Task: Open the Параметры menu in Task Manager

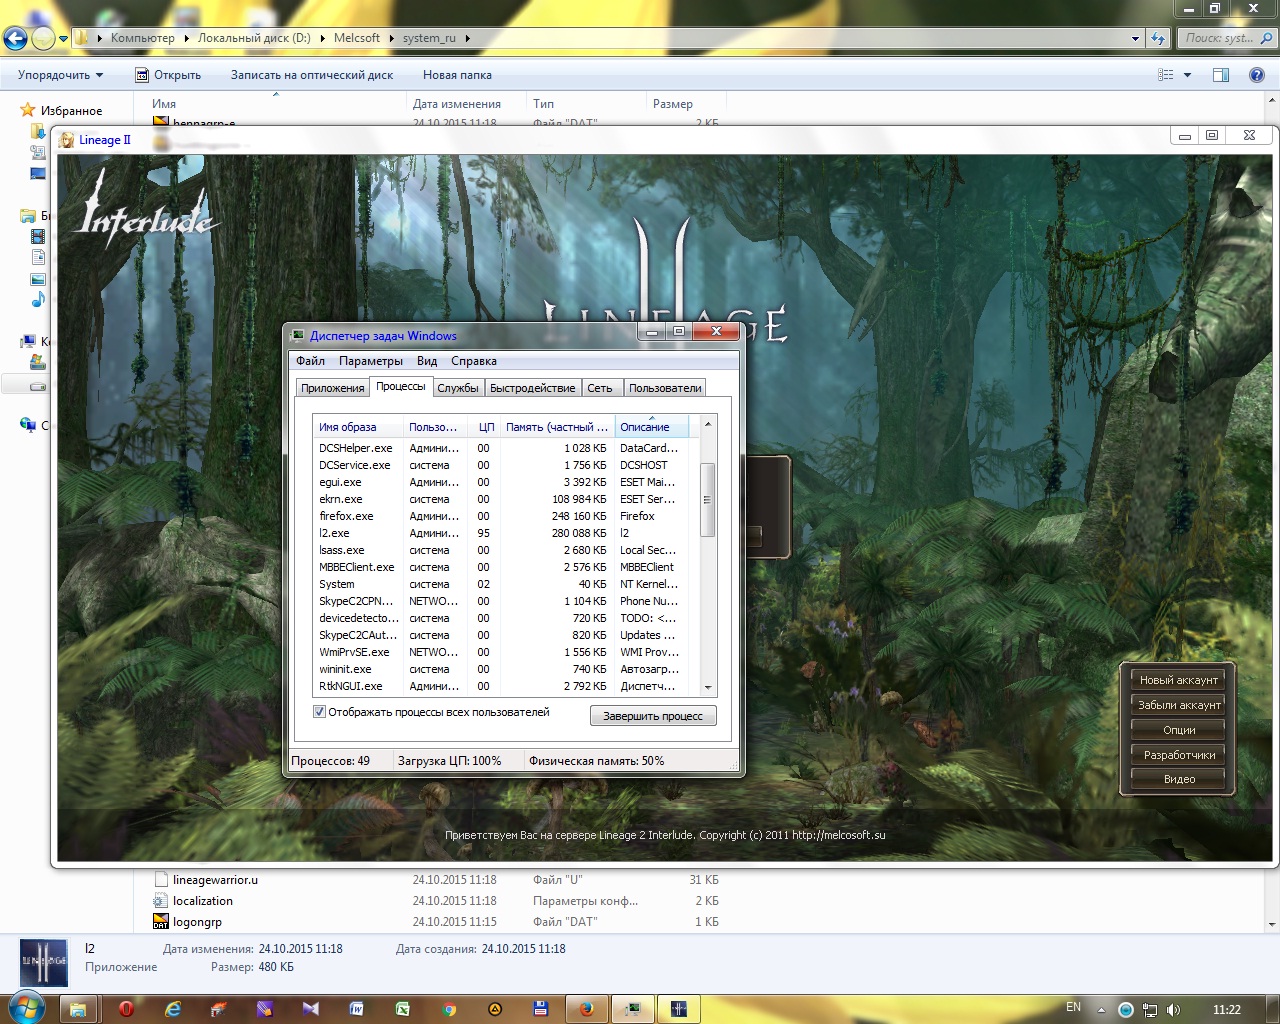Action: pyautogui.click(x=371, y=361)
